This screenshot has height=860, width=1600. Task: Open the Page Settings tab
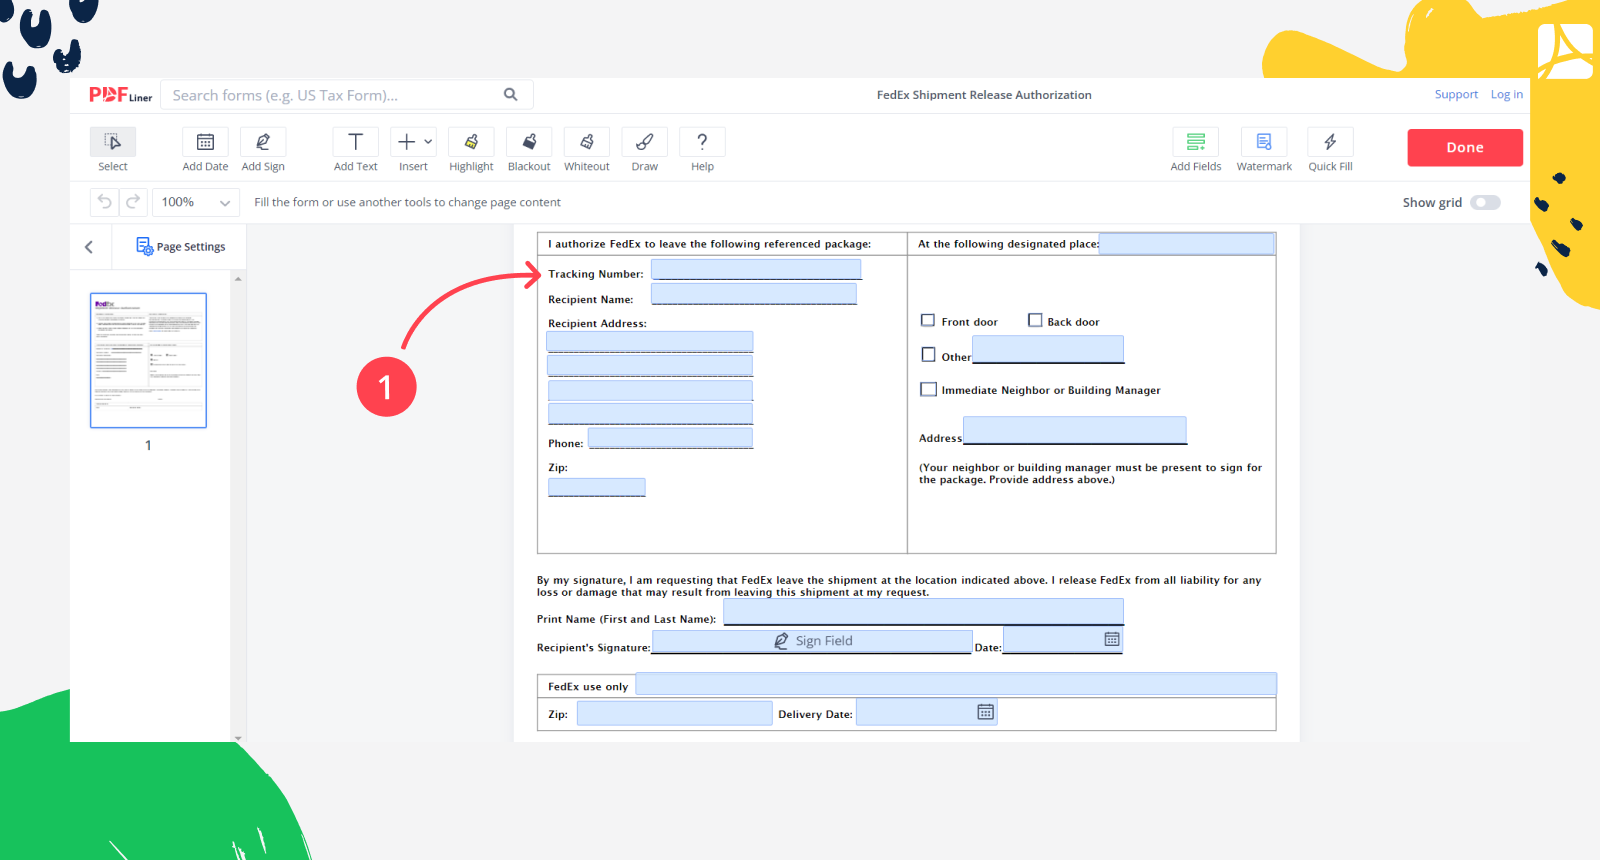(x=181, y=247)
